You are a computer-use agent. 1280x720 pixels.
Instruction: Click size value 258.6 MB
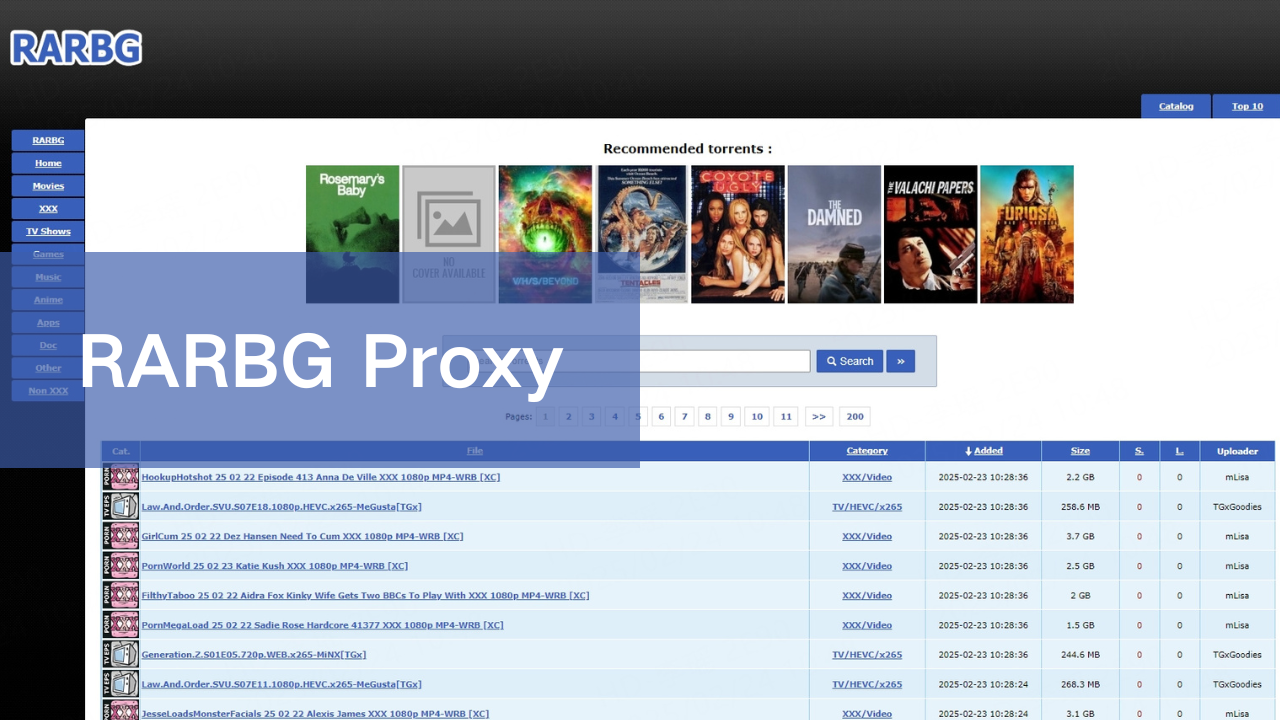point(1080,507)
